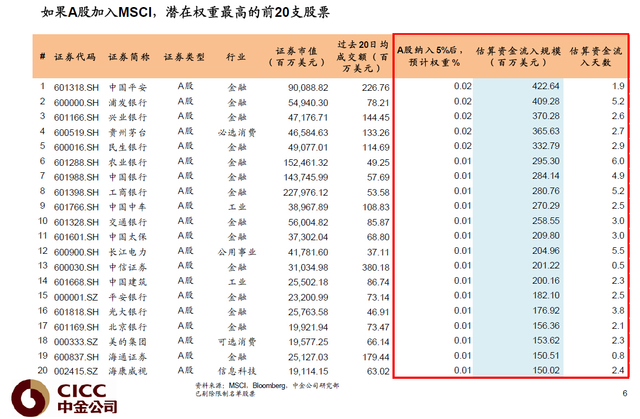Click market value 90,088.82
This screenshot has height=419, width=640.
(x=308, y=88)
